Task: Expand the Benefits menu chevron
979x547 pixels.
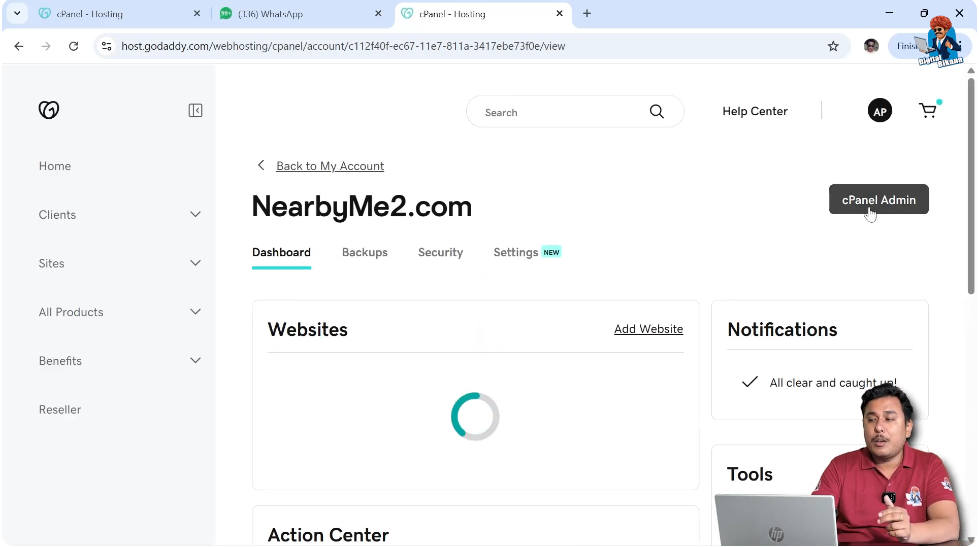Action: [195, 360]
